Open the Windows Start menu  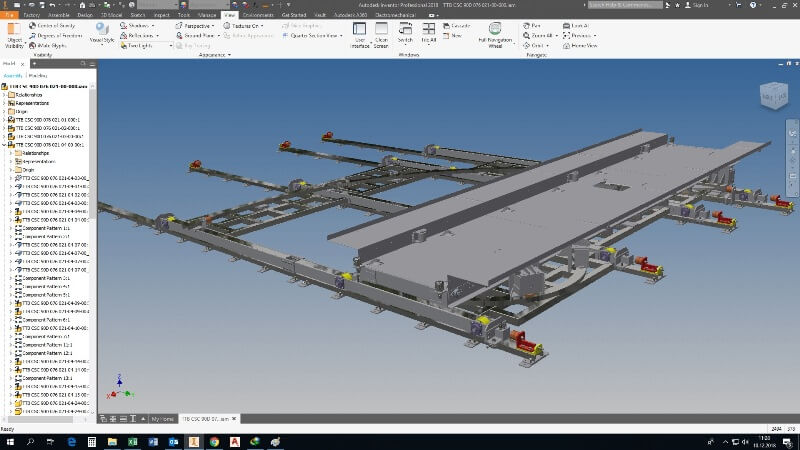coord(10,442)
